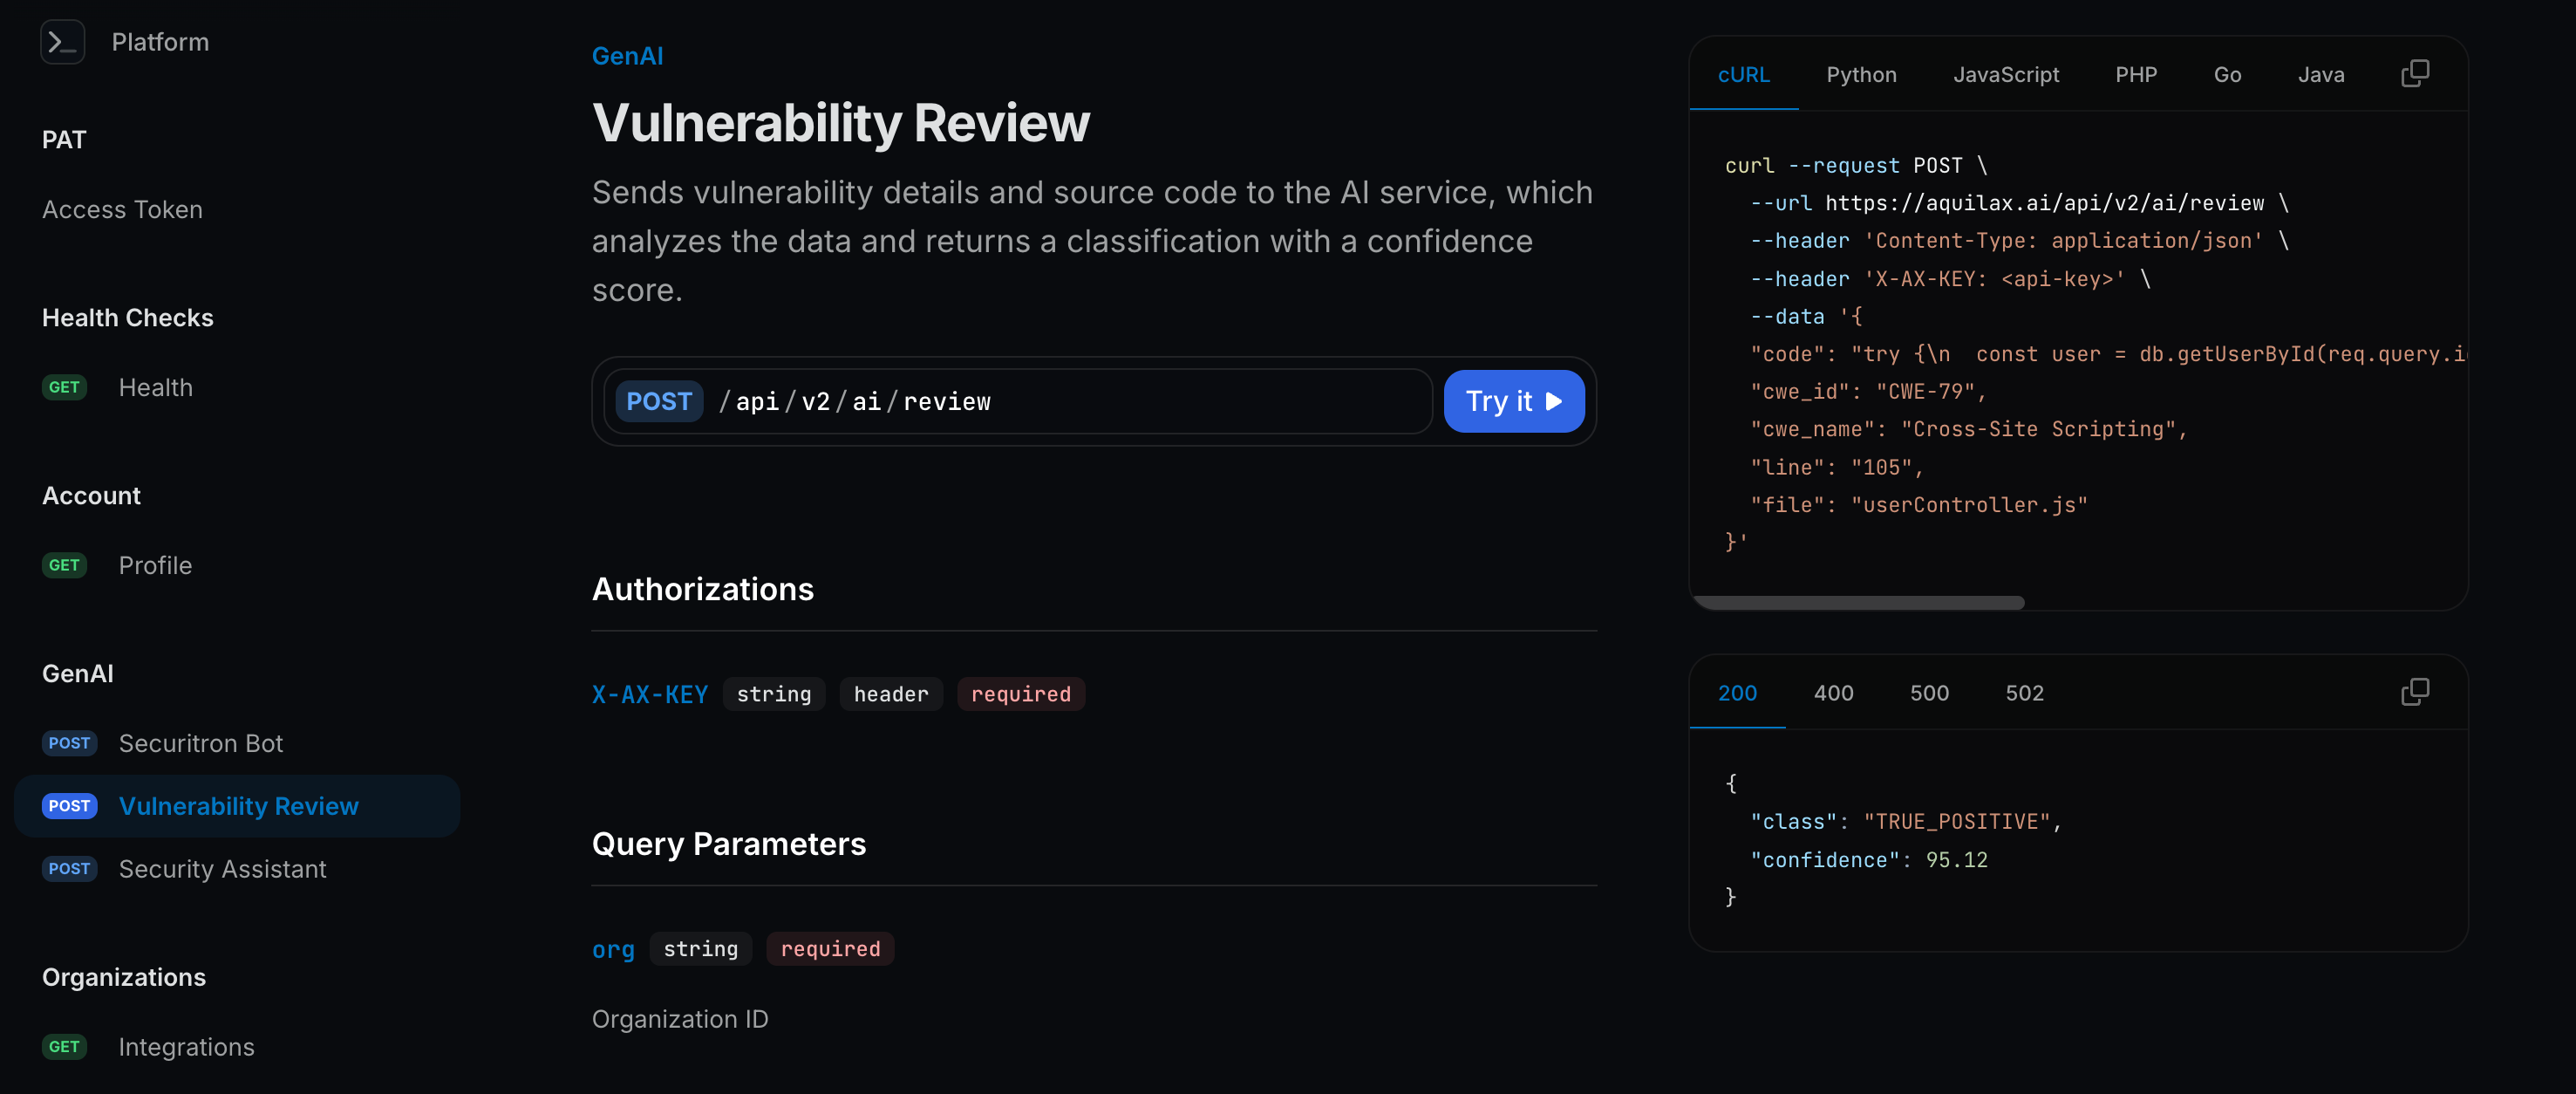Open the Integrations endpoint page
Image resolution: width=2576 pixels, height=1094 pixels.
187,1047
